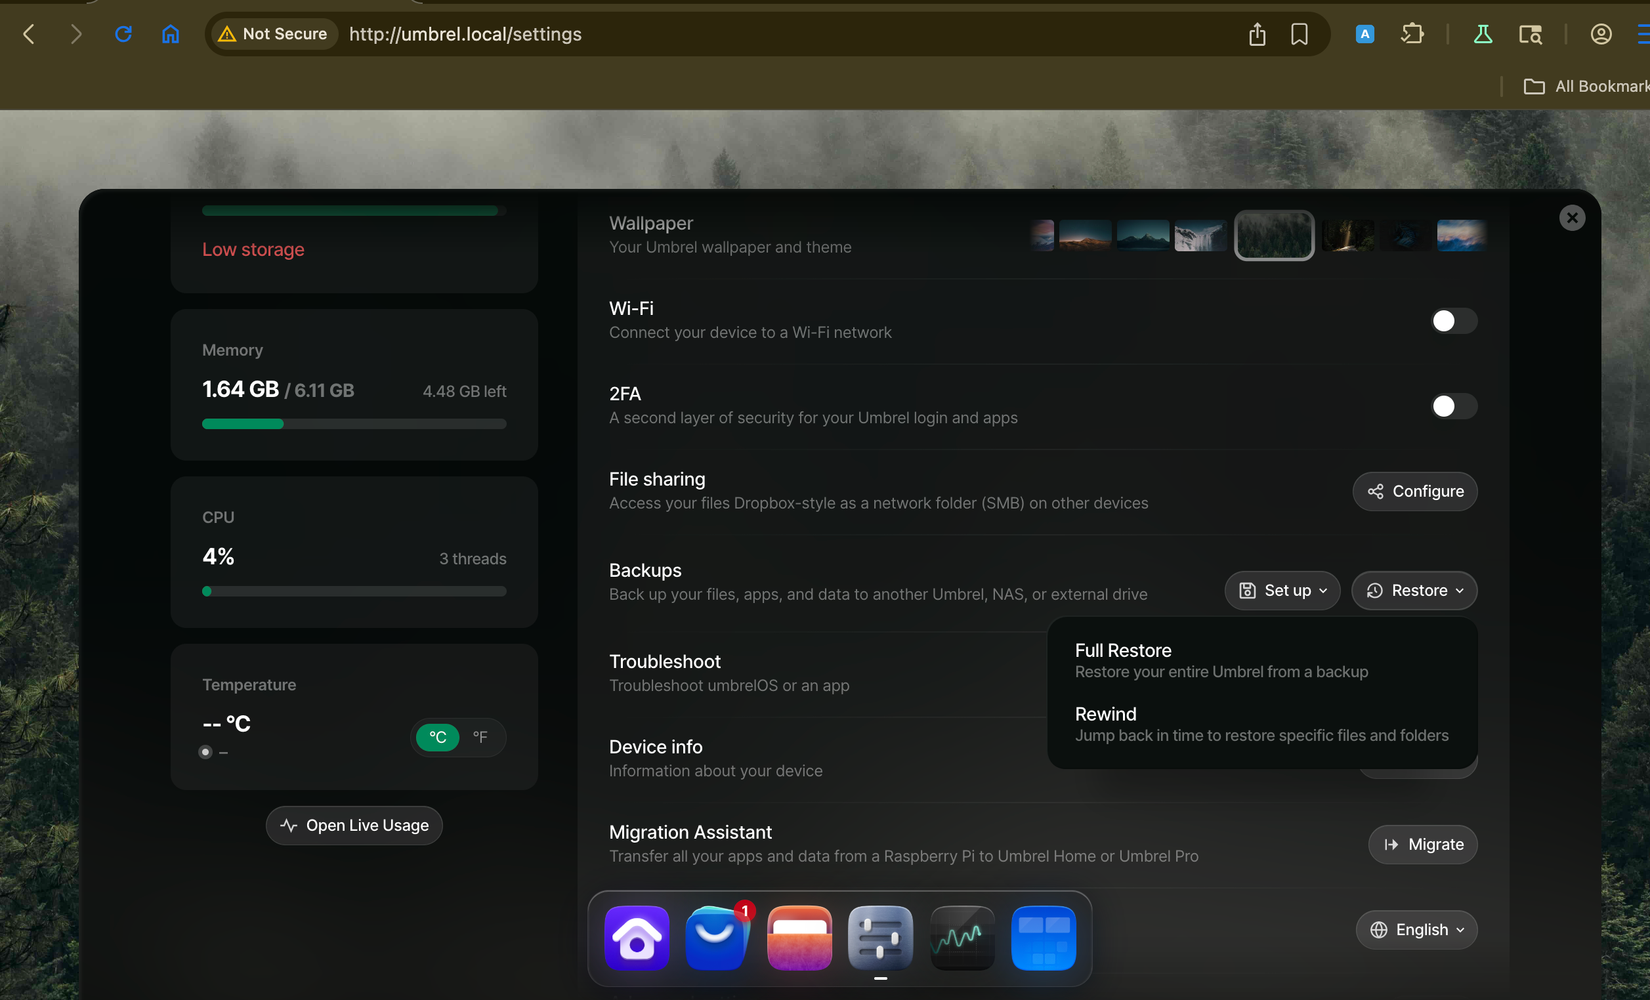Switch the temperature unit to °F
This screenshot has width=1650, height=1000.
click(x=480, y=737)
